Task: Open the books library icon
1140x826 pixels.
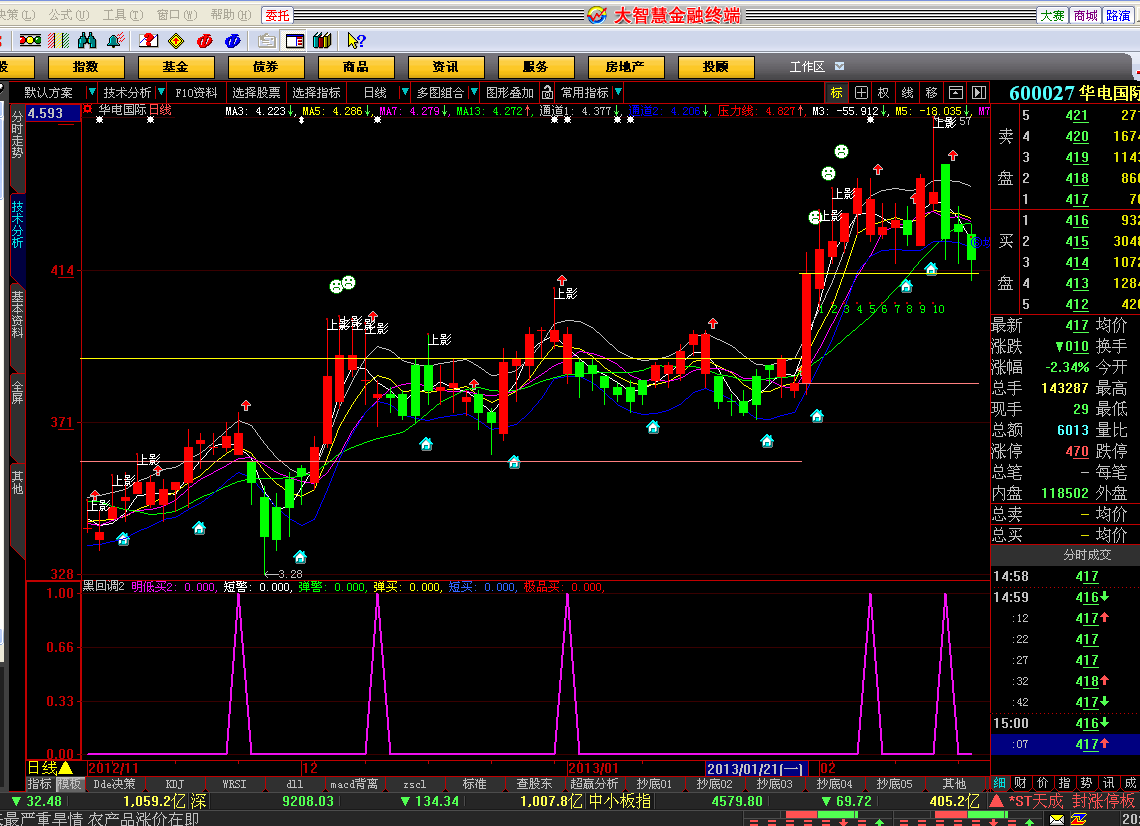Action: pos(323,41)
